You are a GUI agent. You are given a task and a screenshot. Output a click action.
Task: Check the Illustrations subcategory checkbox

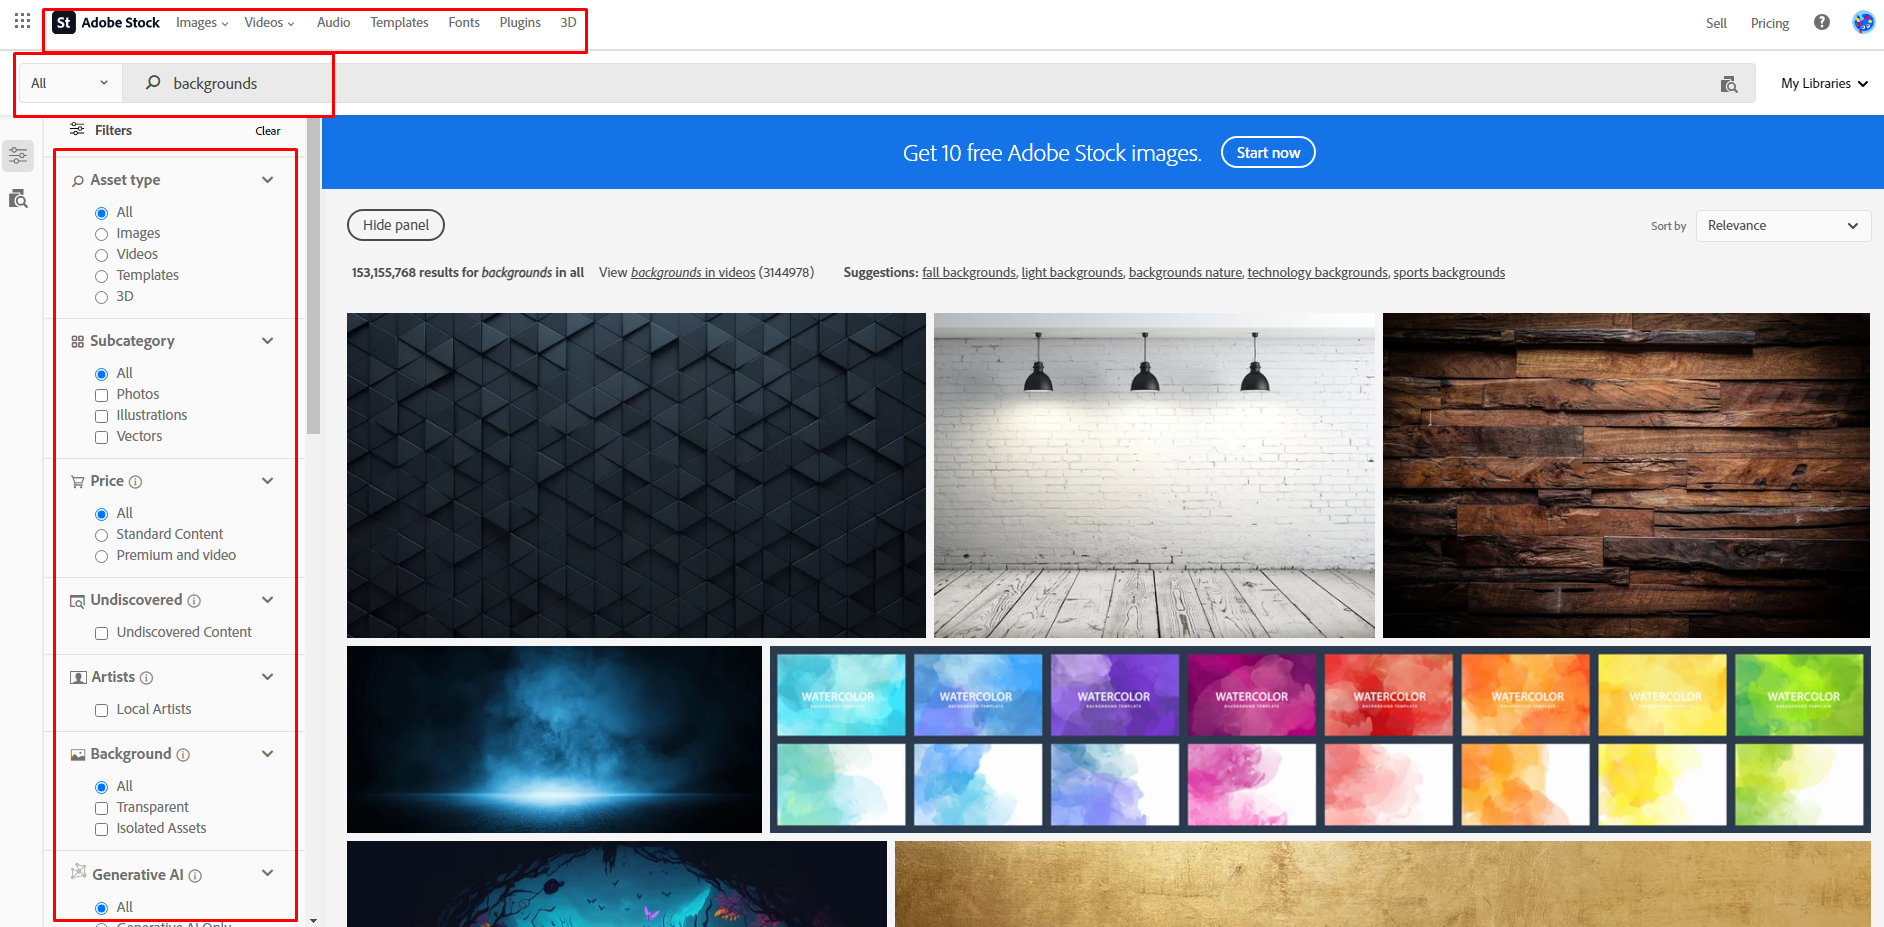pyautogui.click(x=101, y=416)
